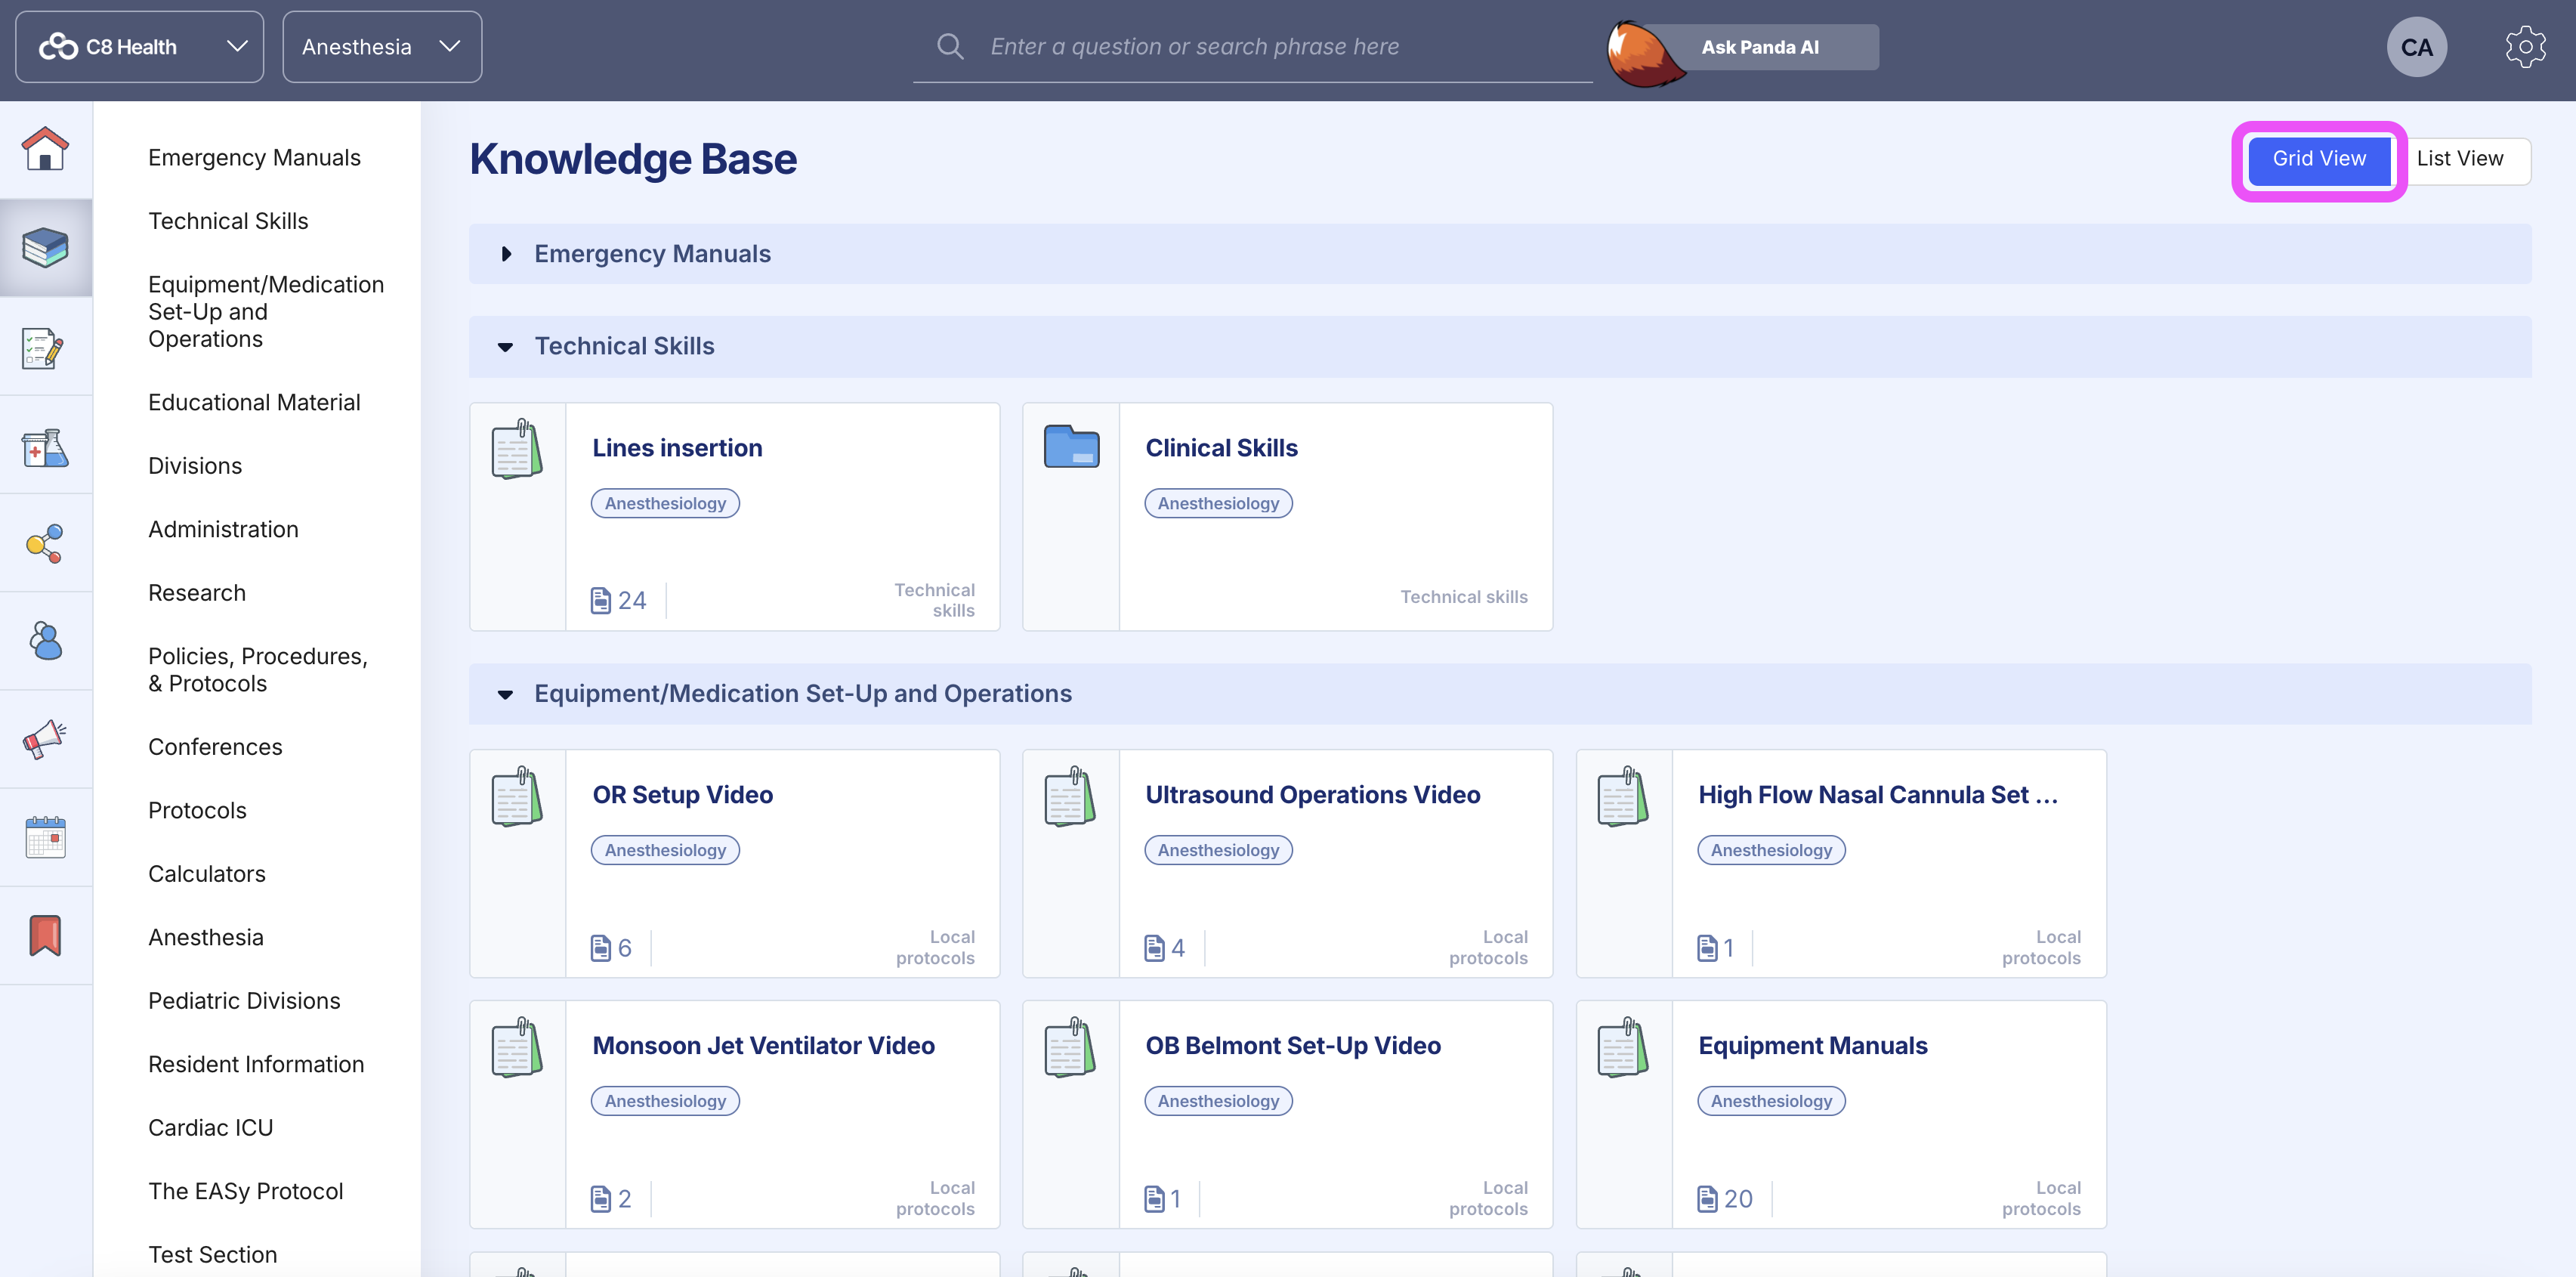Select Conferences in the sidebar
The image size is (2576, 1277).
215,747
